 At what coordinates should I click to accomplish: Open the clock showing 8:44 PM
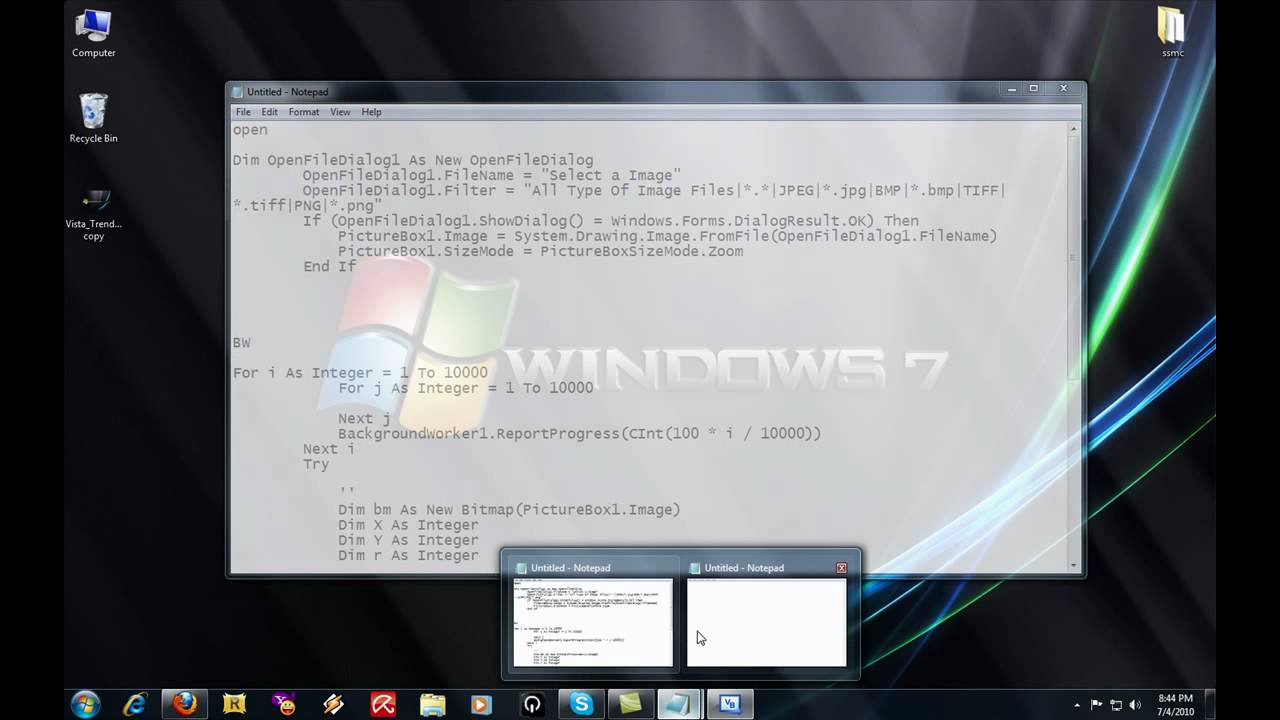tap(1175, 705)
